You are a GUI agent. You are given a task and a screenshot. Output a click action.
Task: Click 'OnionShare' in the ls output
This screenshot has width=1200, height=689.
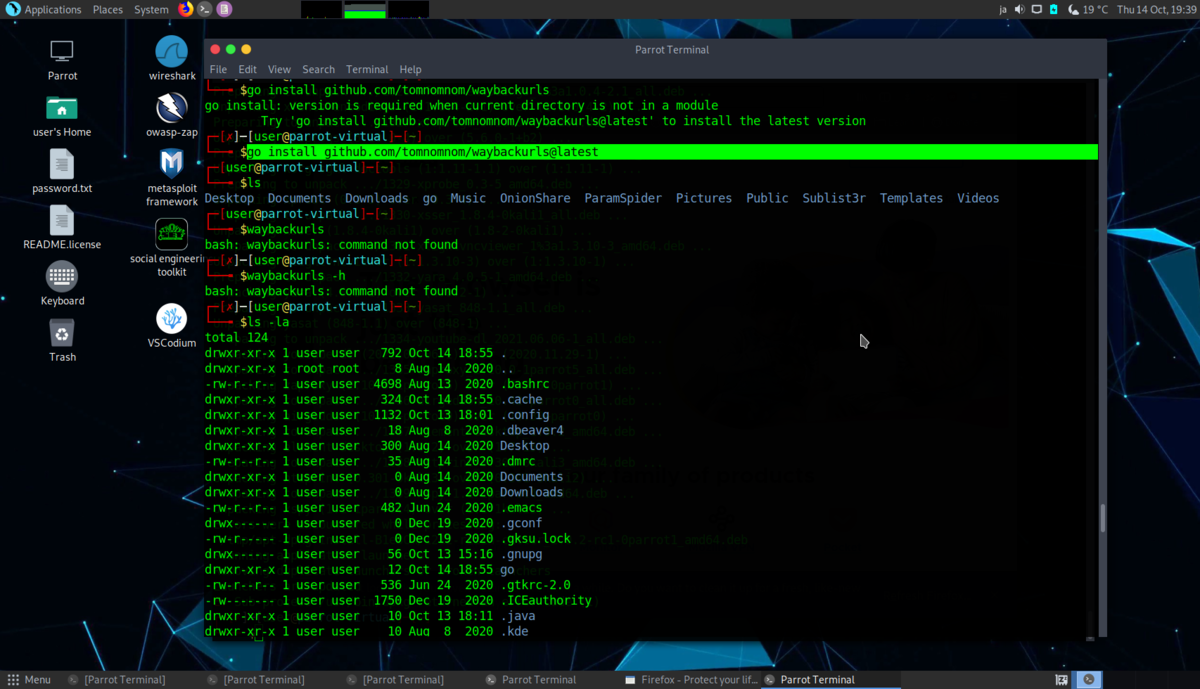click(x=535, y=198)
